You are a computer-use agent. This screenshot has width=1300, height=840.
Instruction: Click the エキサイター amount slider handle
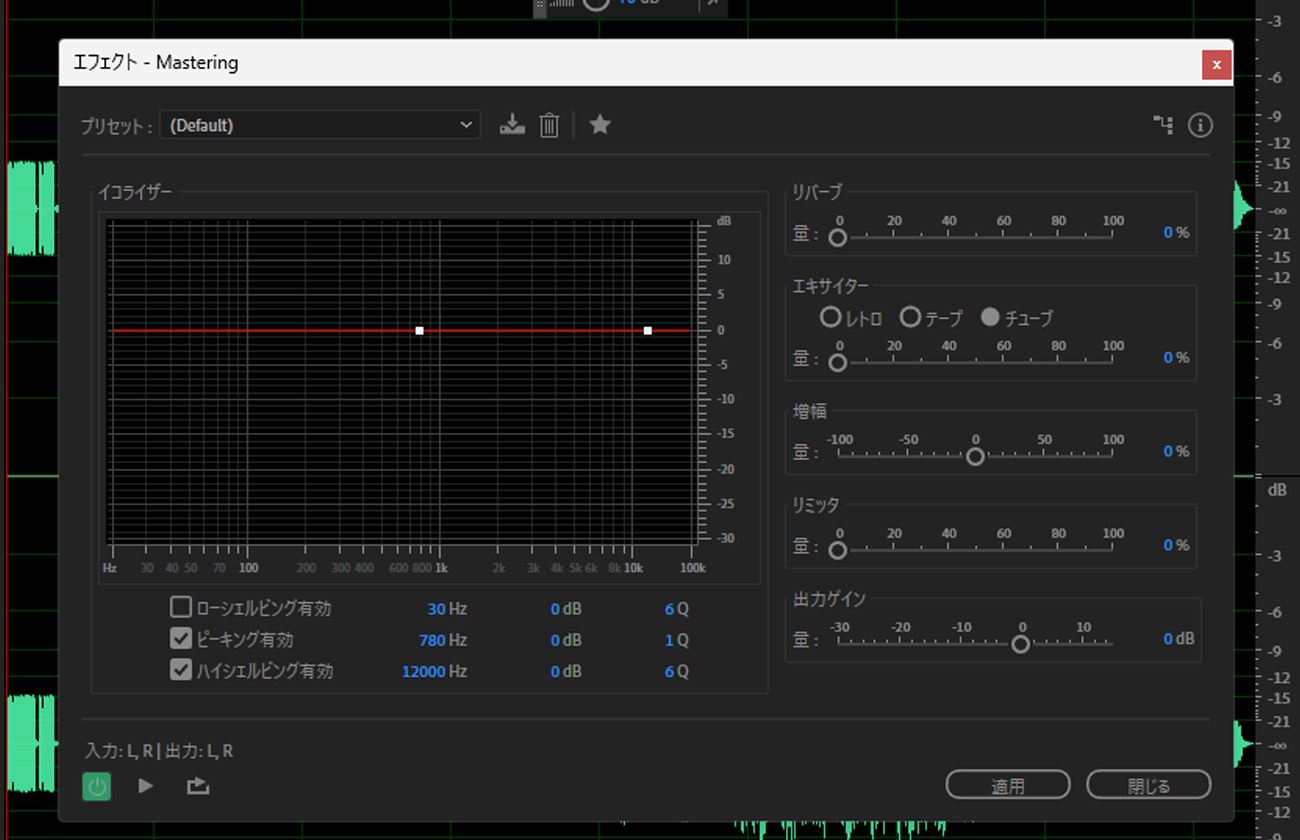(838, 363)
